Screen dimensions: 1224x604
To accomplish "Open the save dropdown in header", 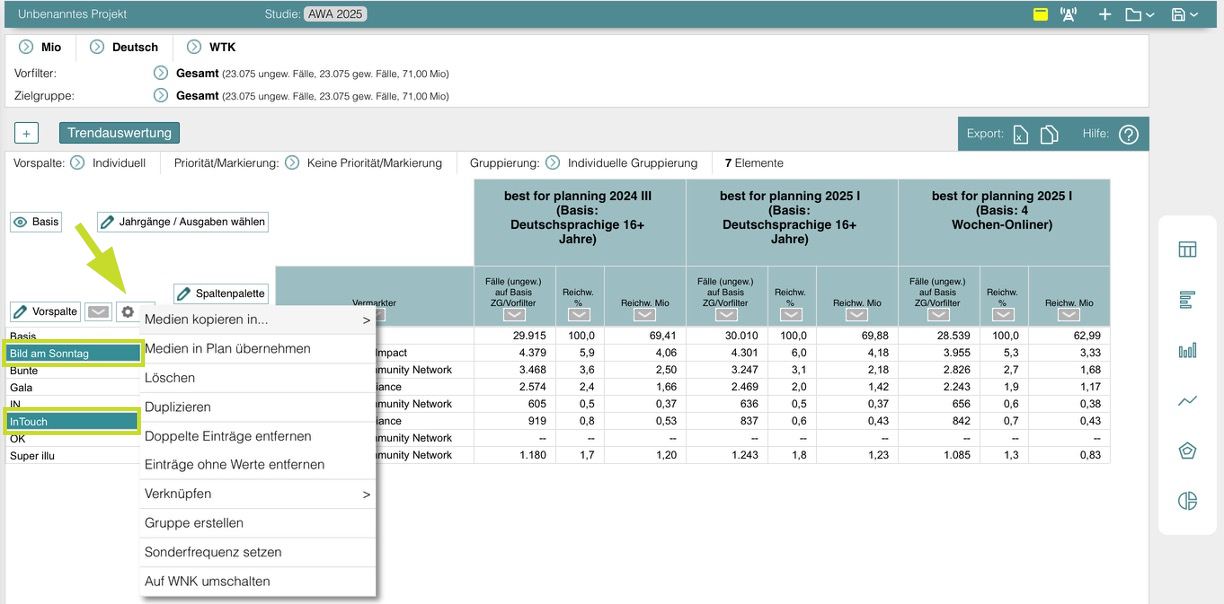I will click(x=1184, y=15).
